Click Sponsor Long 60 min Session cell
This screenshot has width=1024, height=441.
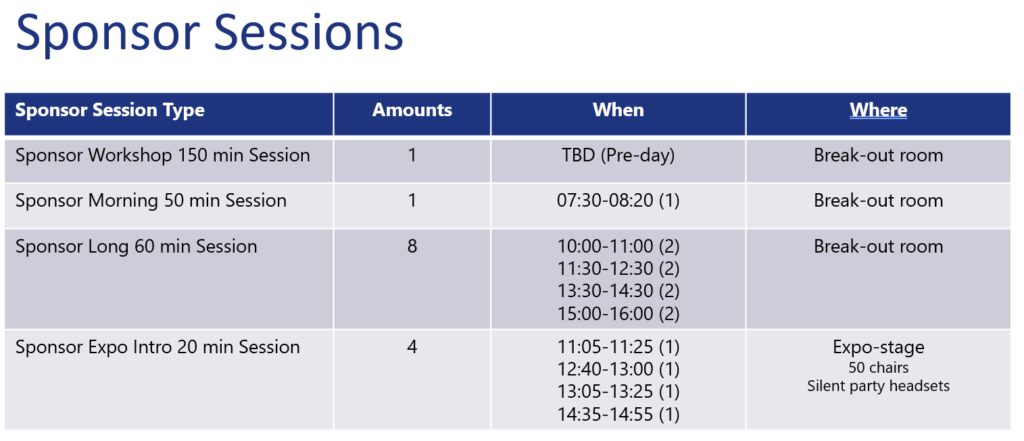tap(136, 246)
